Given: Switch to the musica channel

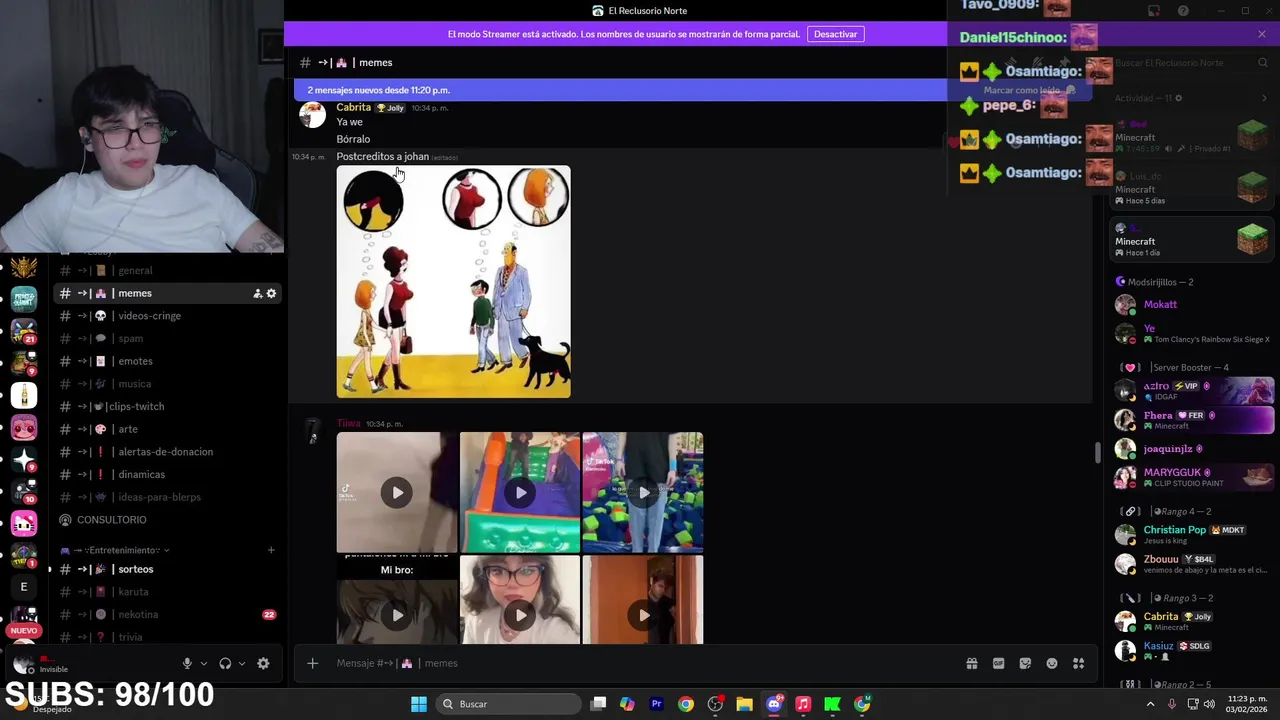Looking at the screenshot, I should pyautogui.click(x=167, y=384).
